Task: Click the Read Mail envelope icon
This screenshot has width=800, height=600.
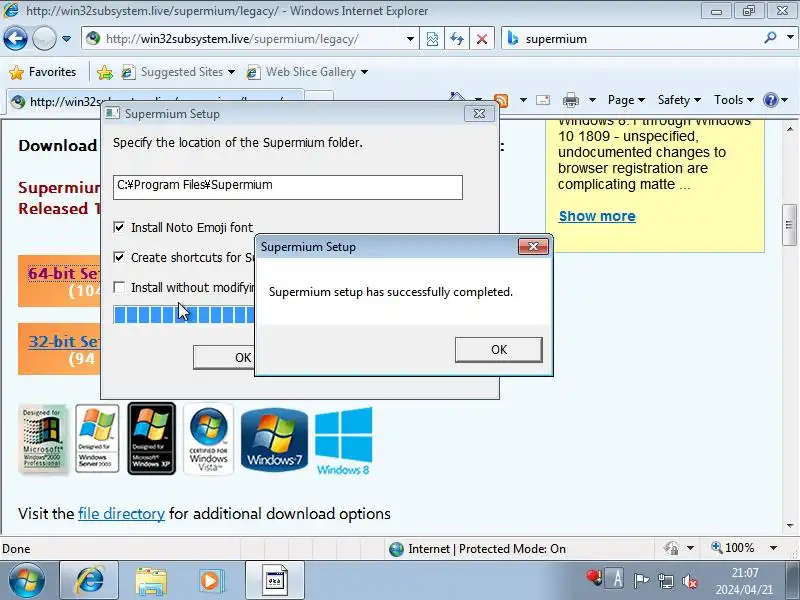Action: pos(543,100)
